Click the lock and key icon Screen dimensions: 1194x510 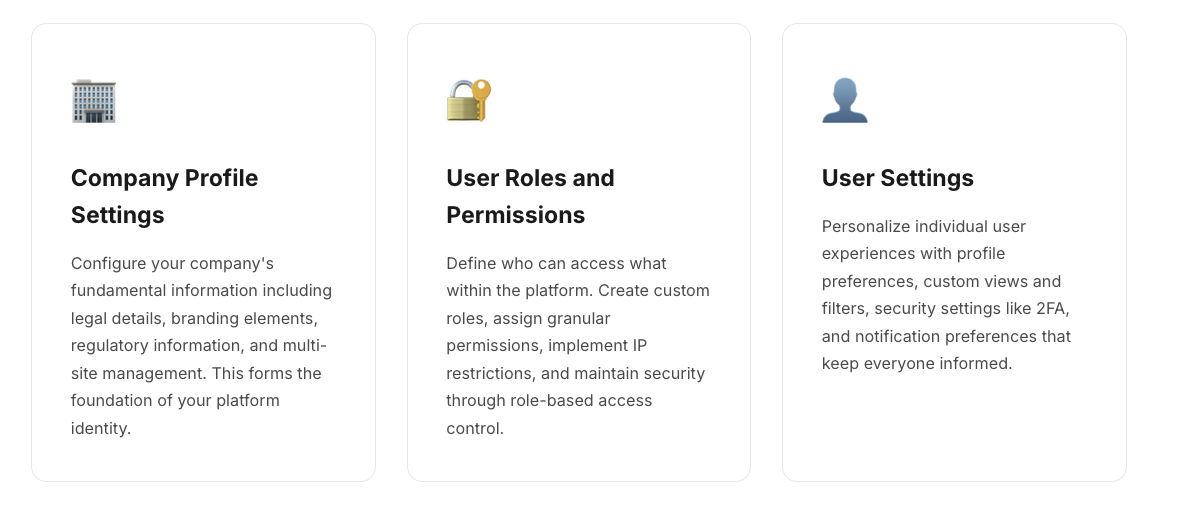click(469, 101)
